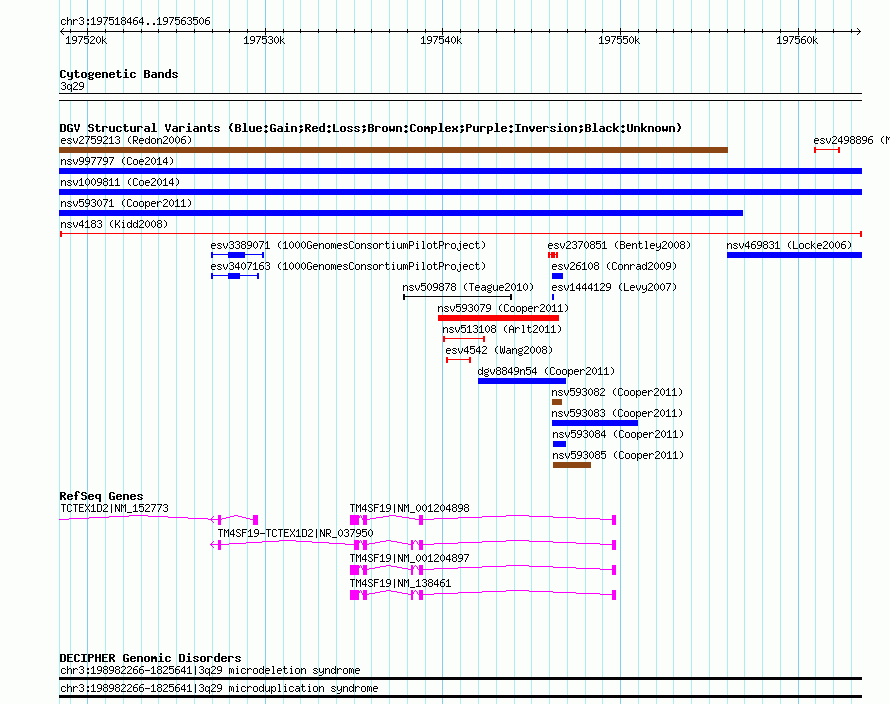Click the TCTEX1D2|NM_152773 gene label

114,508
